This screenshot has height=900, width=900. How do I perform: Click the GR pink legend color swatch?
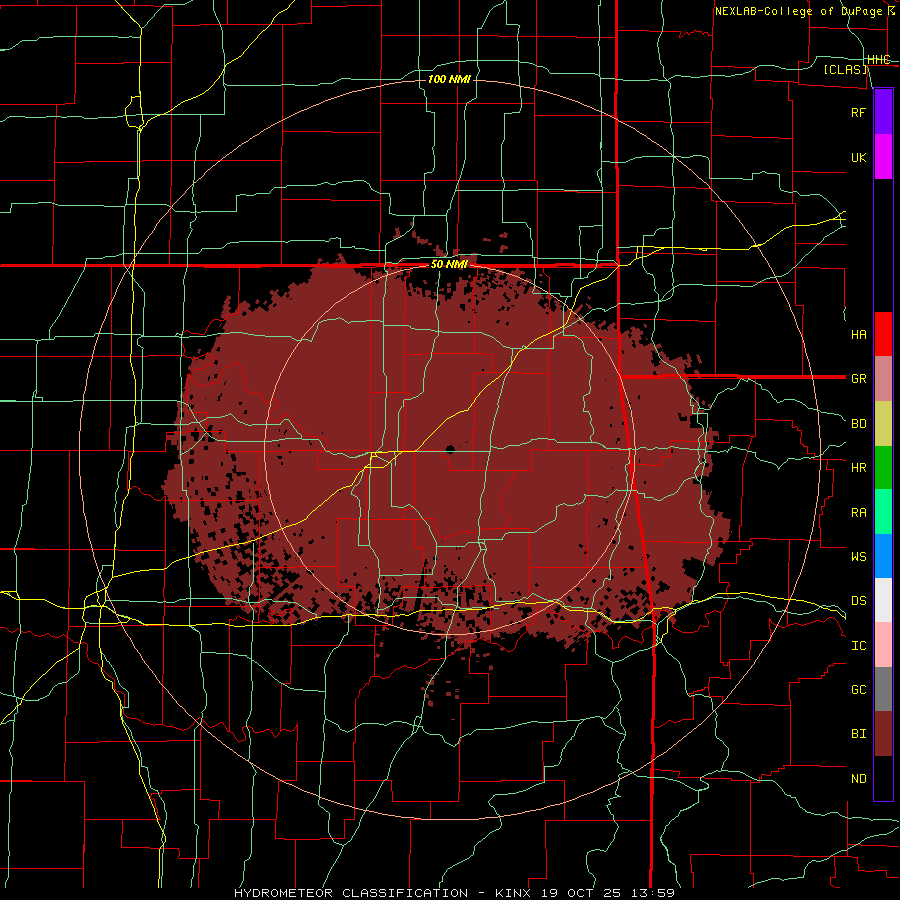click(883, 379)
